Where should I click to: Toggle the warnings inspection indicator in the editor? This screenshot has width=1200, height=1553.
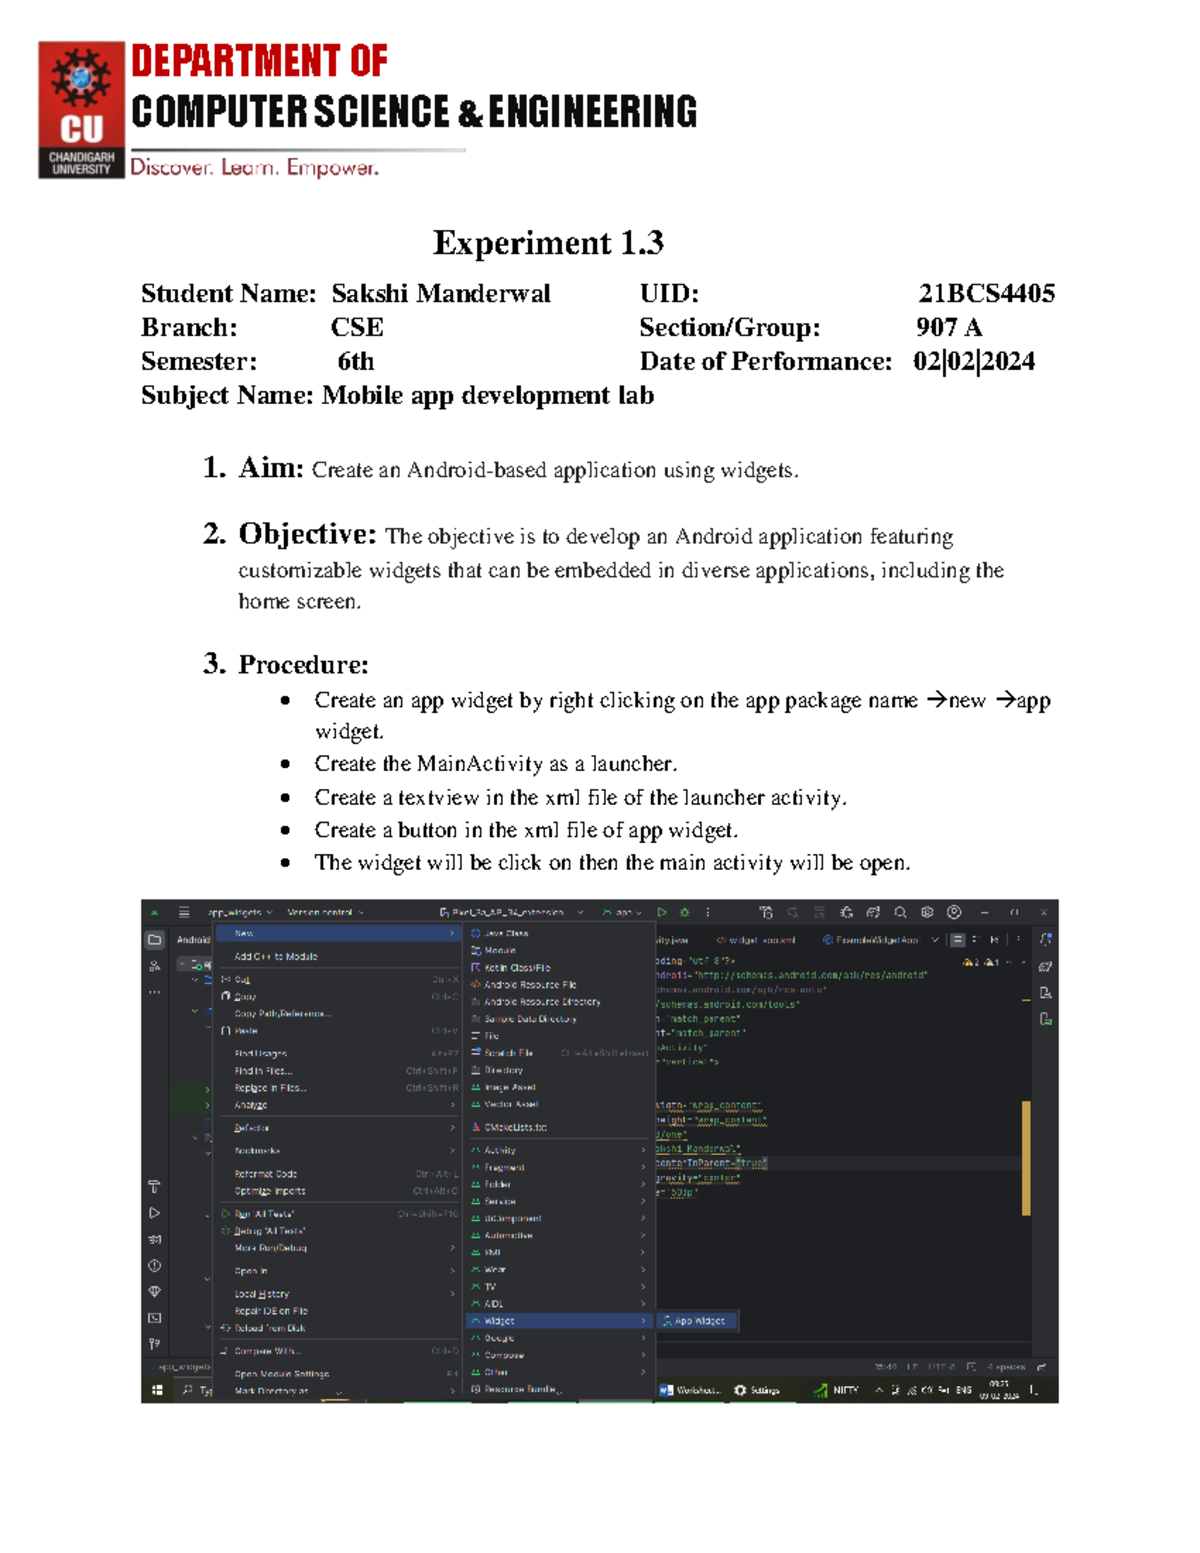tap(968, 962)
